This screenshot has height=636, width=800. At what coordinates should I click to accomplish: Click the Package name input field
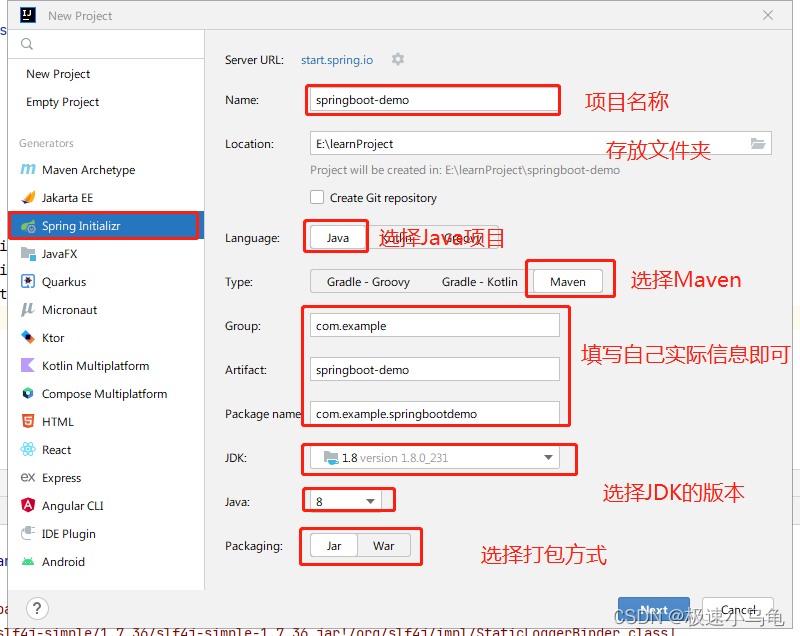point(435,413)
